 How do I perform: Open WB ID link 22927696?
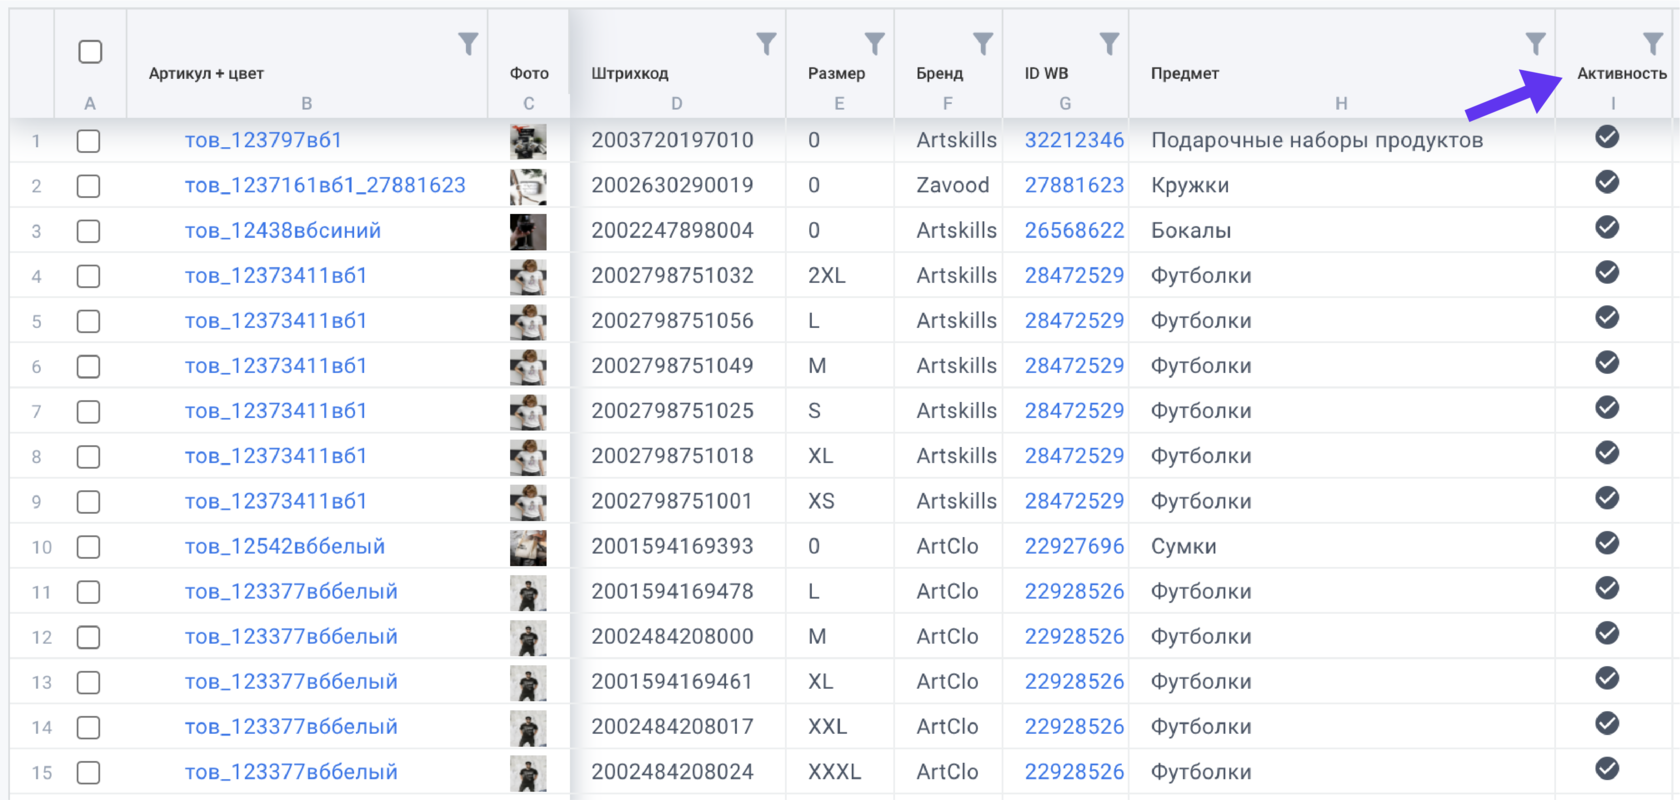(1074, 547)
